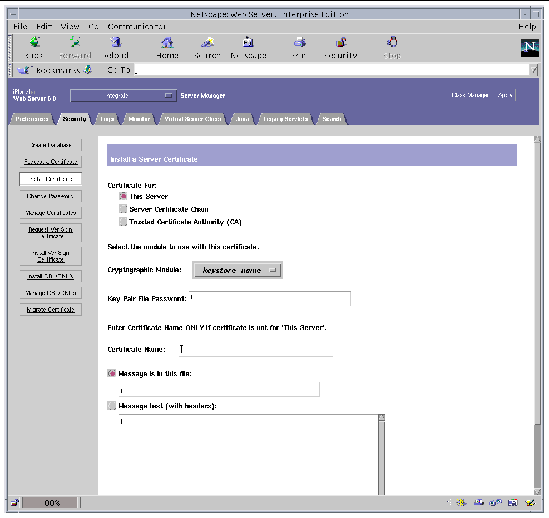Click the Certificate Name input field
The height and width of the screenshot is (518, 549).
click(256, 349)
